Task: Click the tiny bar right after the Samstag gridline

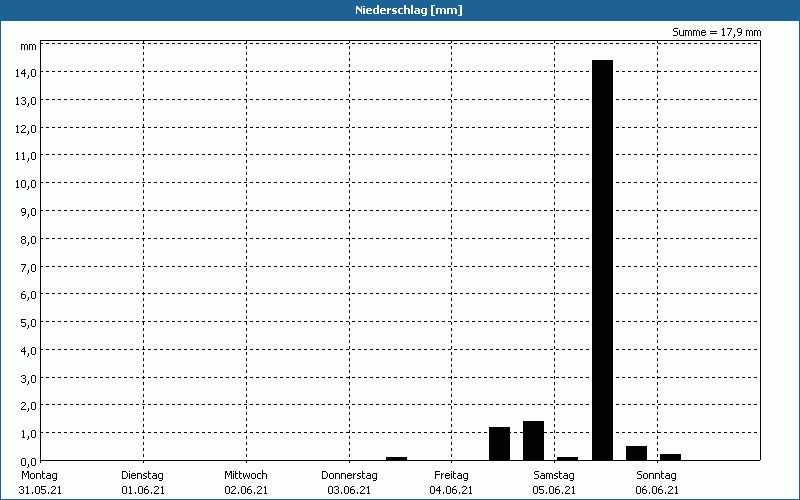Action: pyautogui.click(x=567, y=459)
